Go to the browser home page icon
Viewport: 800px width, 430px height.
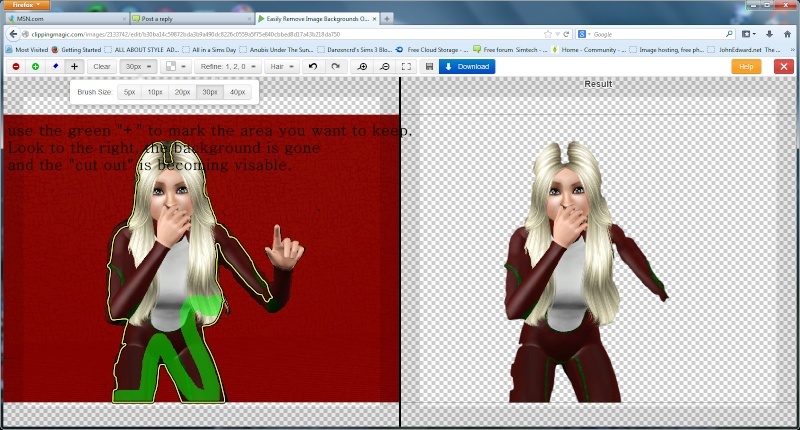coord(787,34)
